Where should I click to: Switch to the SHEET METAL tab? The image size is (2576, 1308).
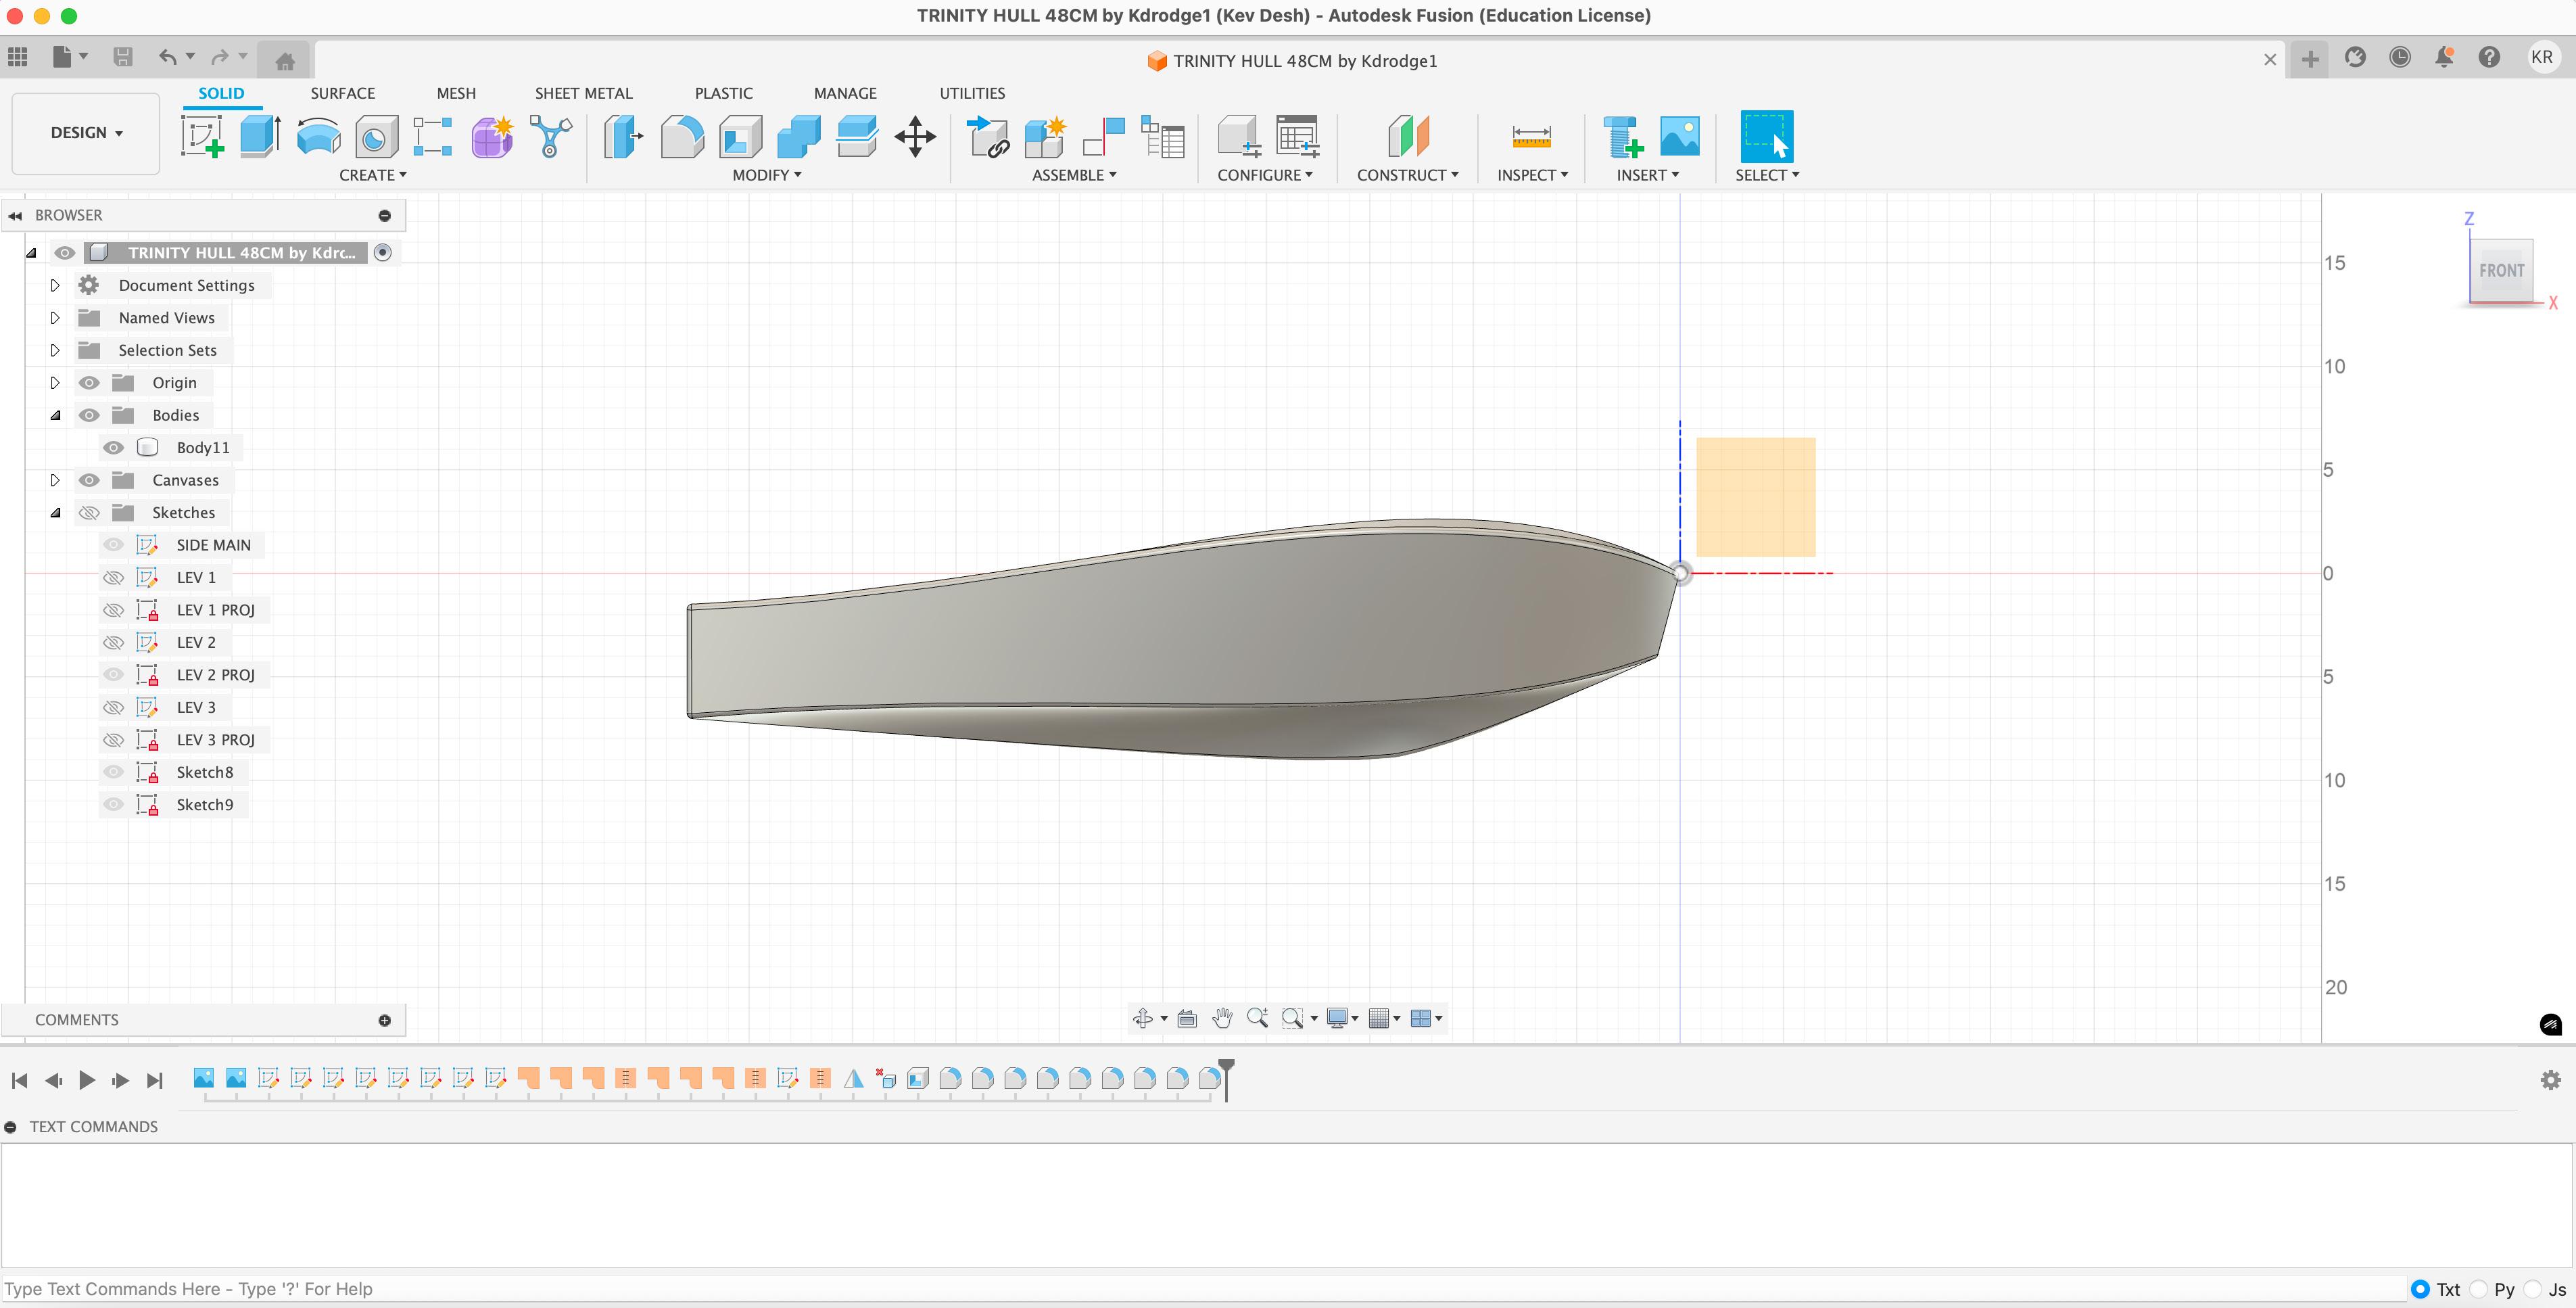point(583,93)
